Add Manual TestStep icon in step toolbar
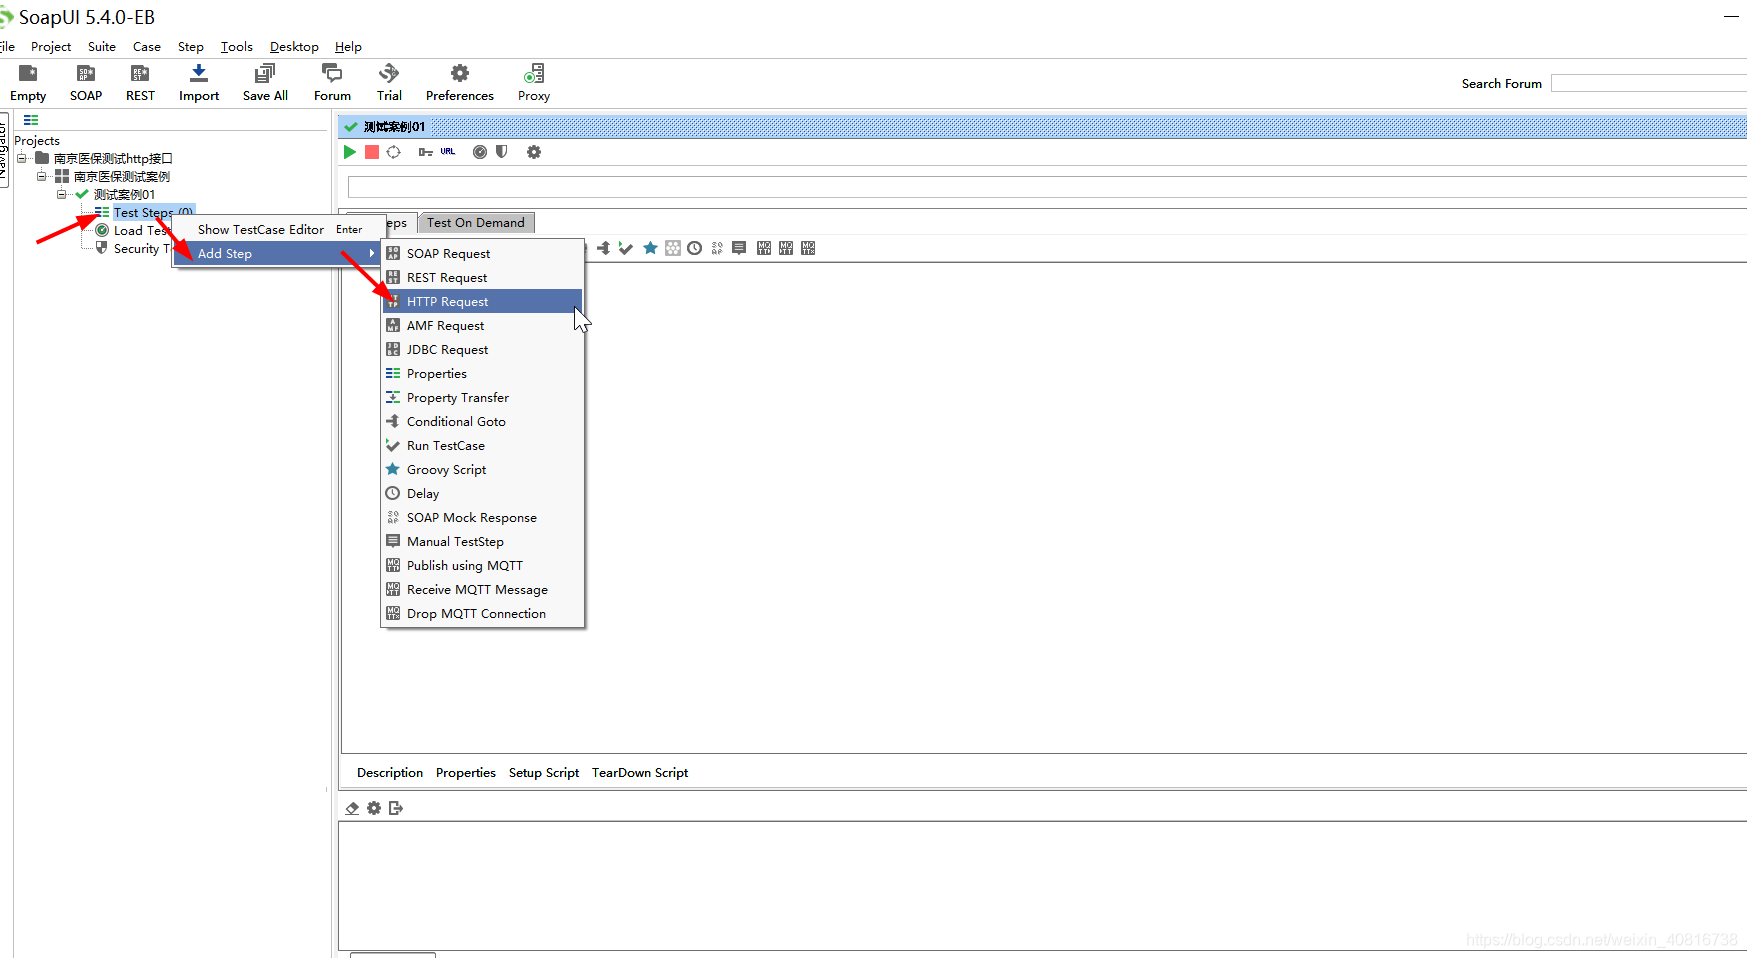 [x=739, y=248]
